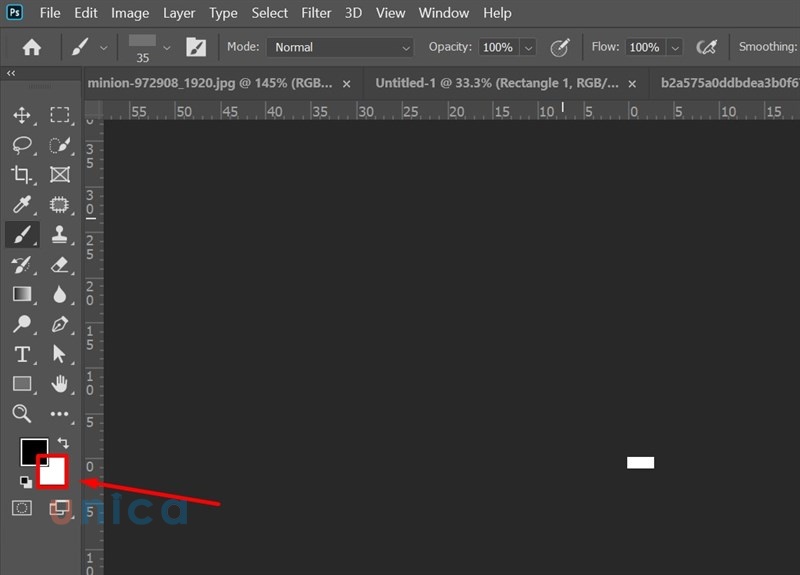The width and height of the screenshot is (800, 575).
Task: Select the Dodge tool
Action: click(x=22, y=324)
